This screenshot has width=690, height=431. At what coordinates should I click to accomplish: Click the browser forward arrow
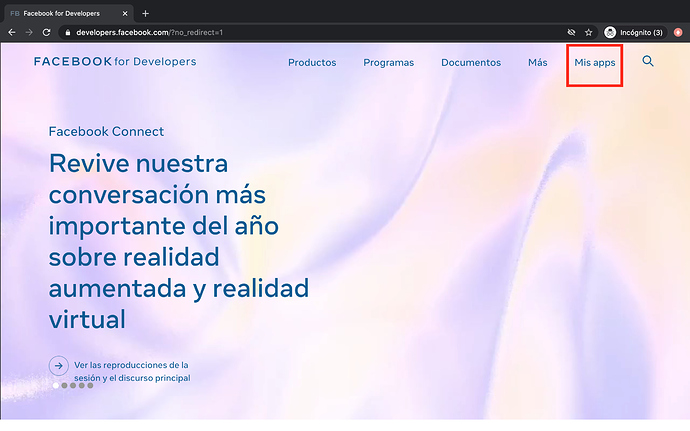click(29, 33)
